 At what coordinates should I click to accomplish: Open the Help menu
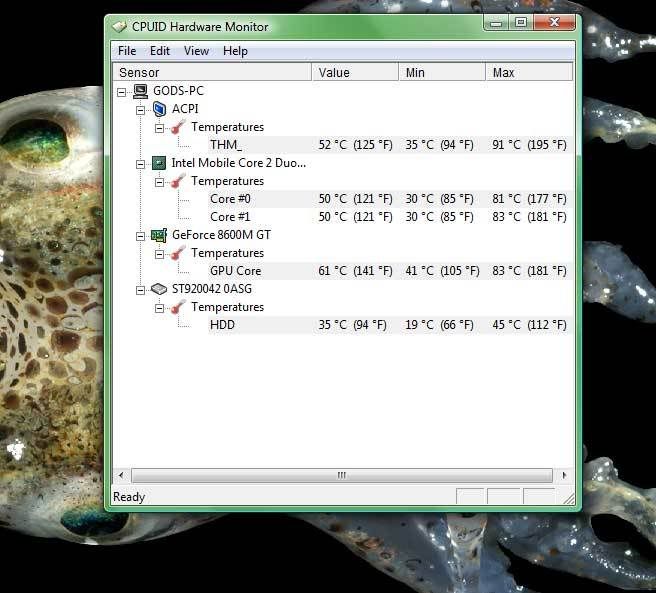[x=235, y=51]
